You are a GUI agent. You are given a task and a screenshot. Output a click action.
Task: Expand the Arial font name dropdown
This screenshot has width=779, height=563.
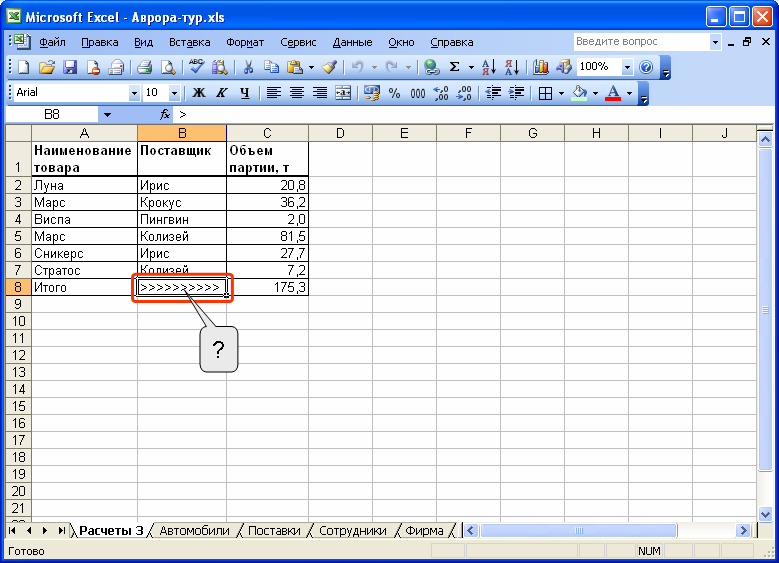[134, 93]
